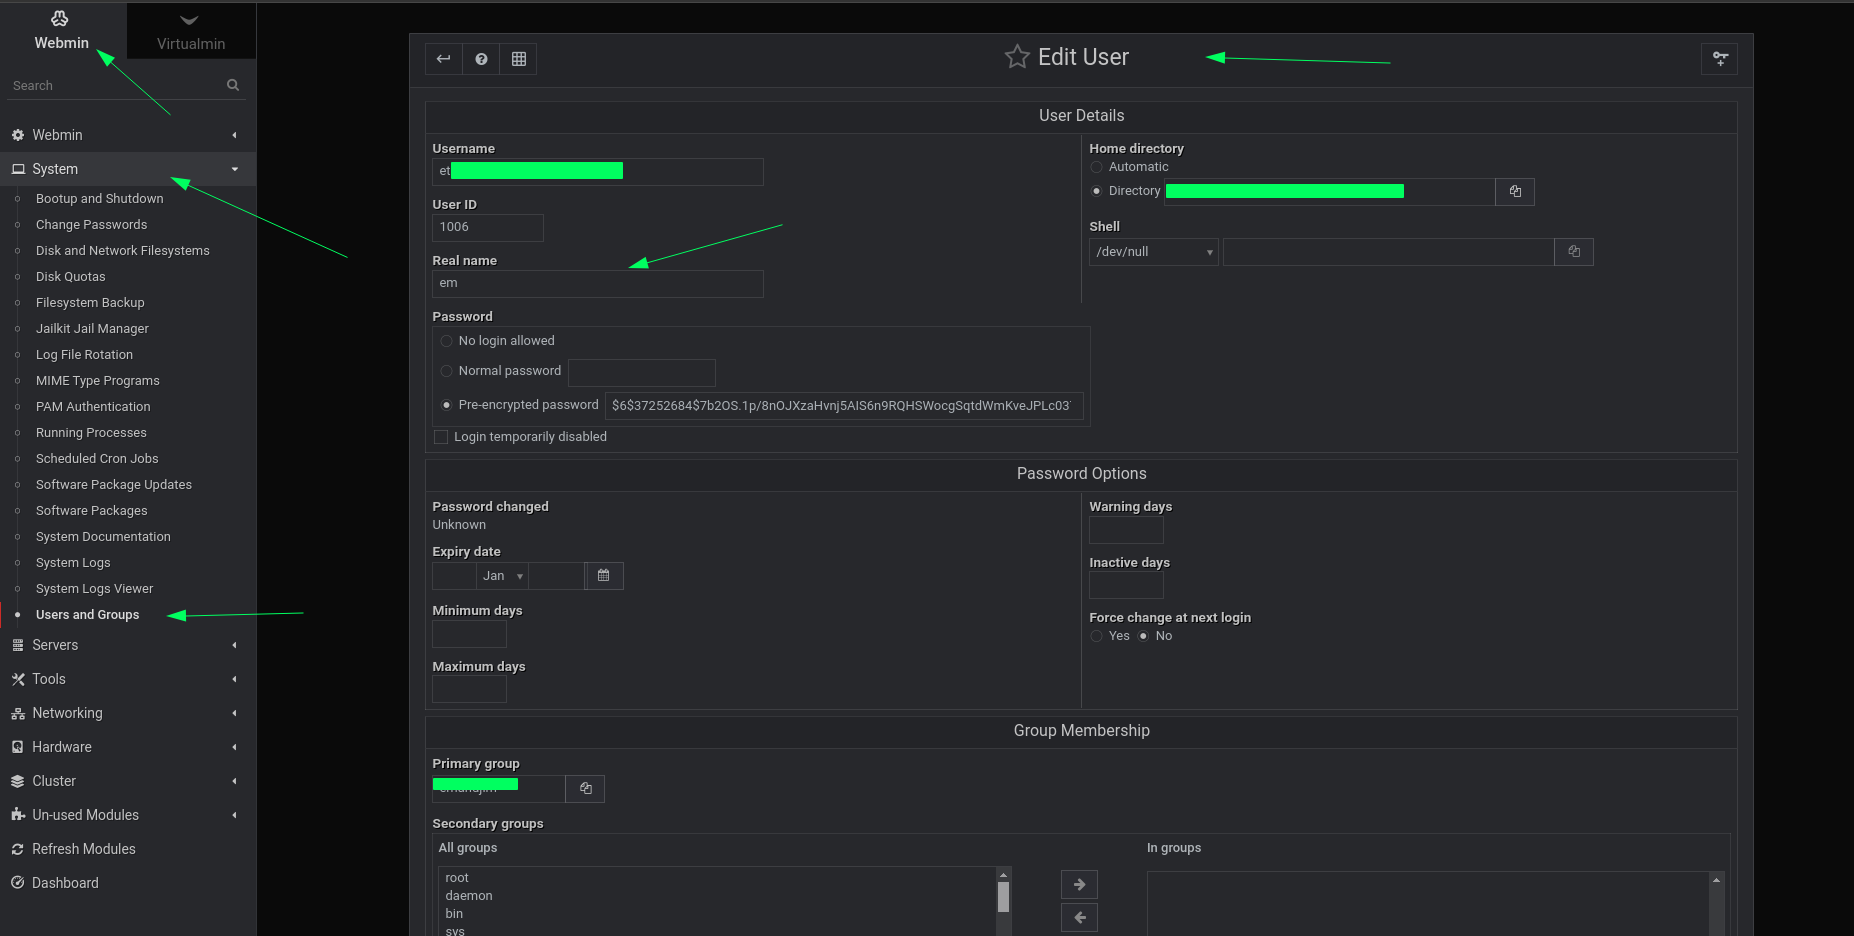Open the Jan expiry month dropdown
The image size is (1854, 936).
point(502,576)
